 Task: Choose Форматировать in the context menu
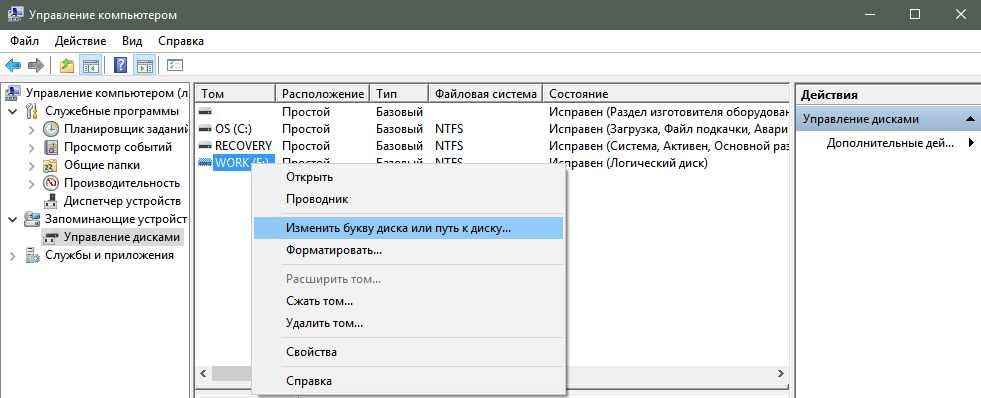click(x=409, y=250)
